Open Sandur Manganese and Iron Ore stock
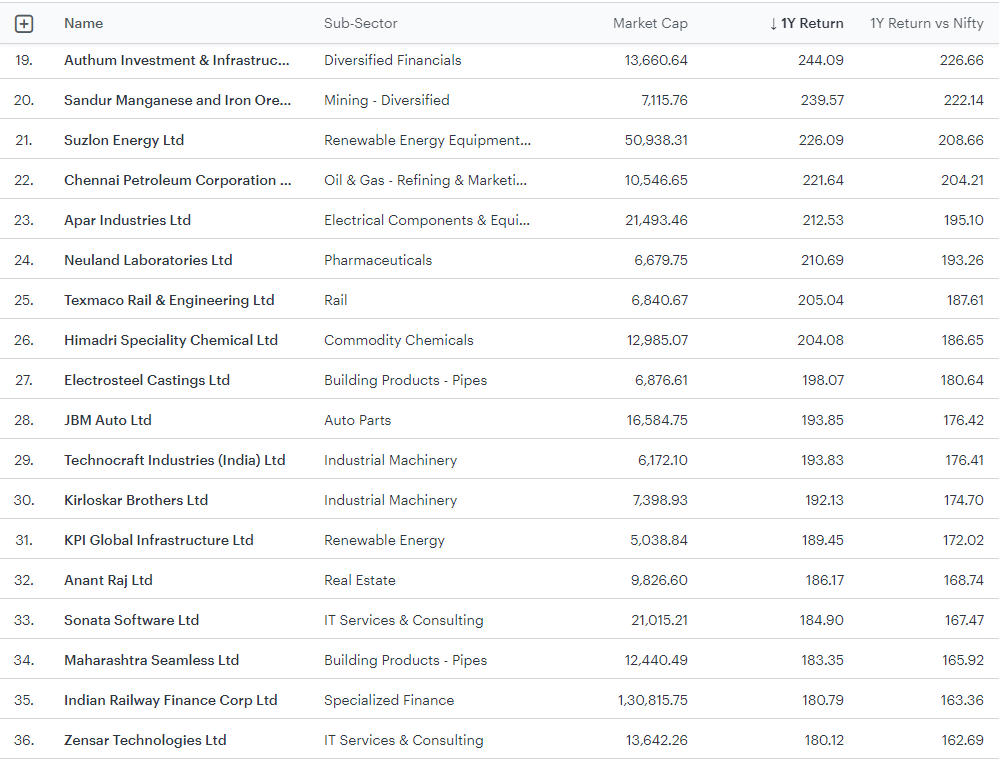Screen dimensions: 999x760 point(177,101)
